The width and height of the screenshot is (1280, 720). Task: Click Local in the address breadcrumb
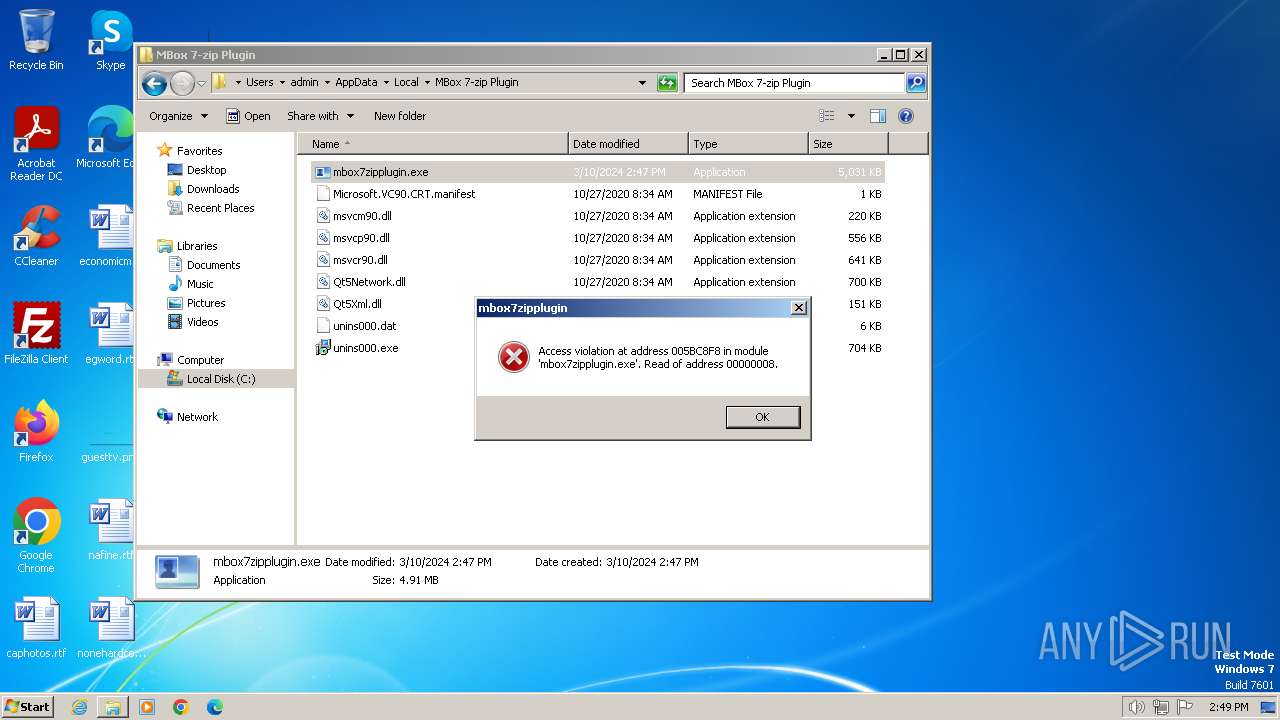(406, 83)
